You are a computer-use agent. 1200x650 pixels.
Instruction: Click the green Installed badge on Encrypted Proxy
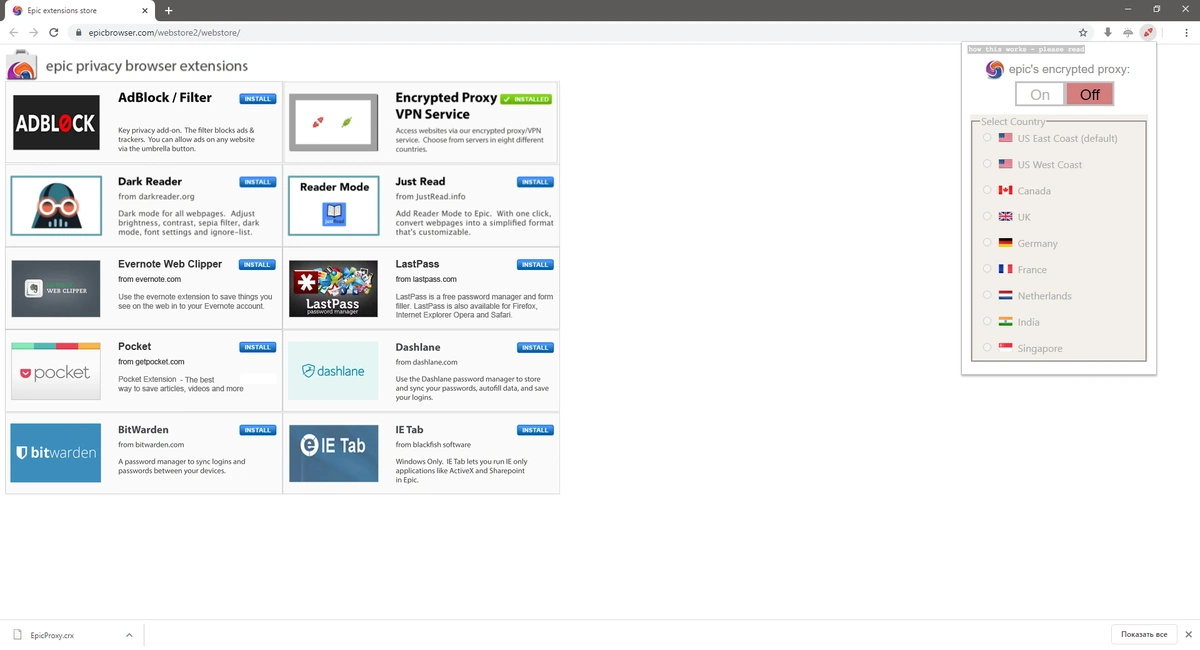(x=526, y=99)
